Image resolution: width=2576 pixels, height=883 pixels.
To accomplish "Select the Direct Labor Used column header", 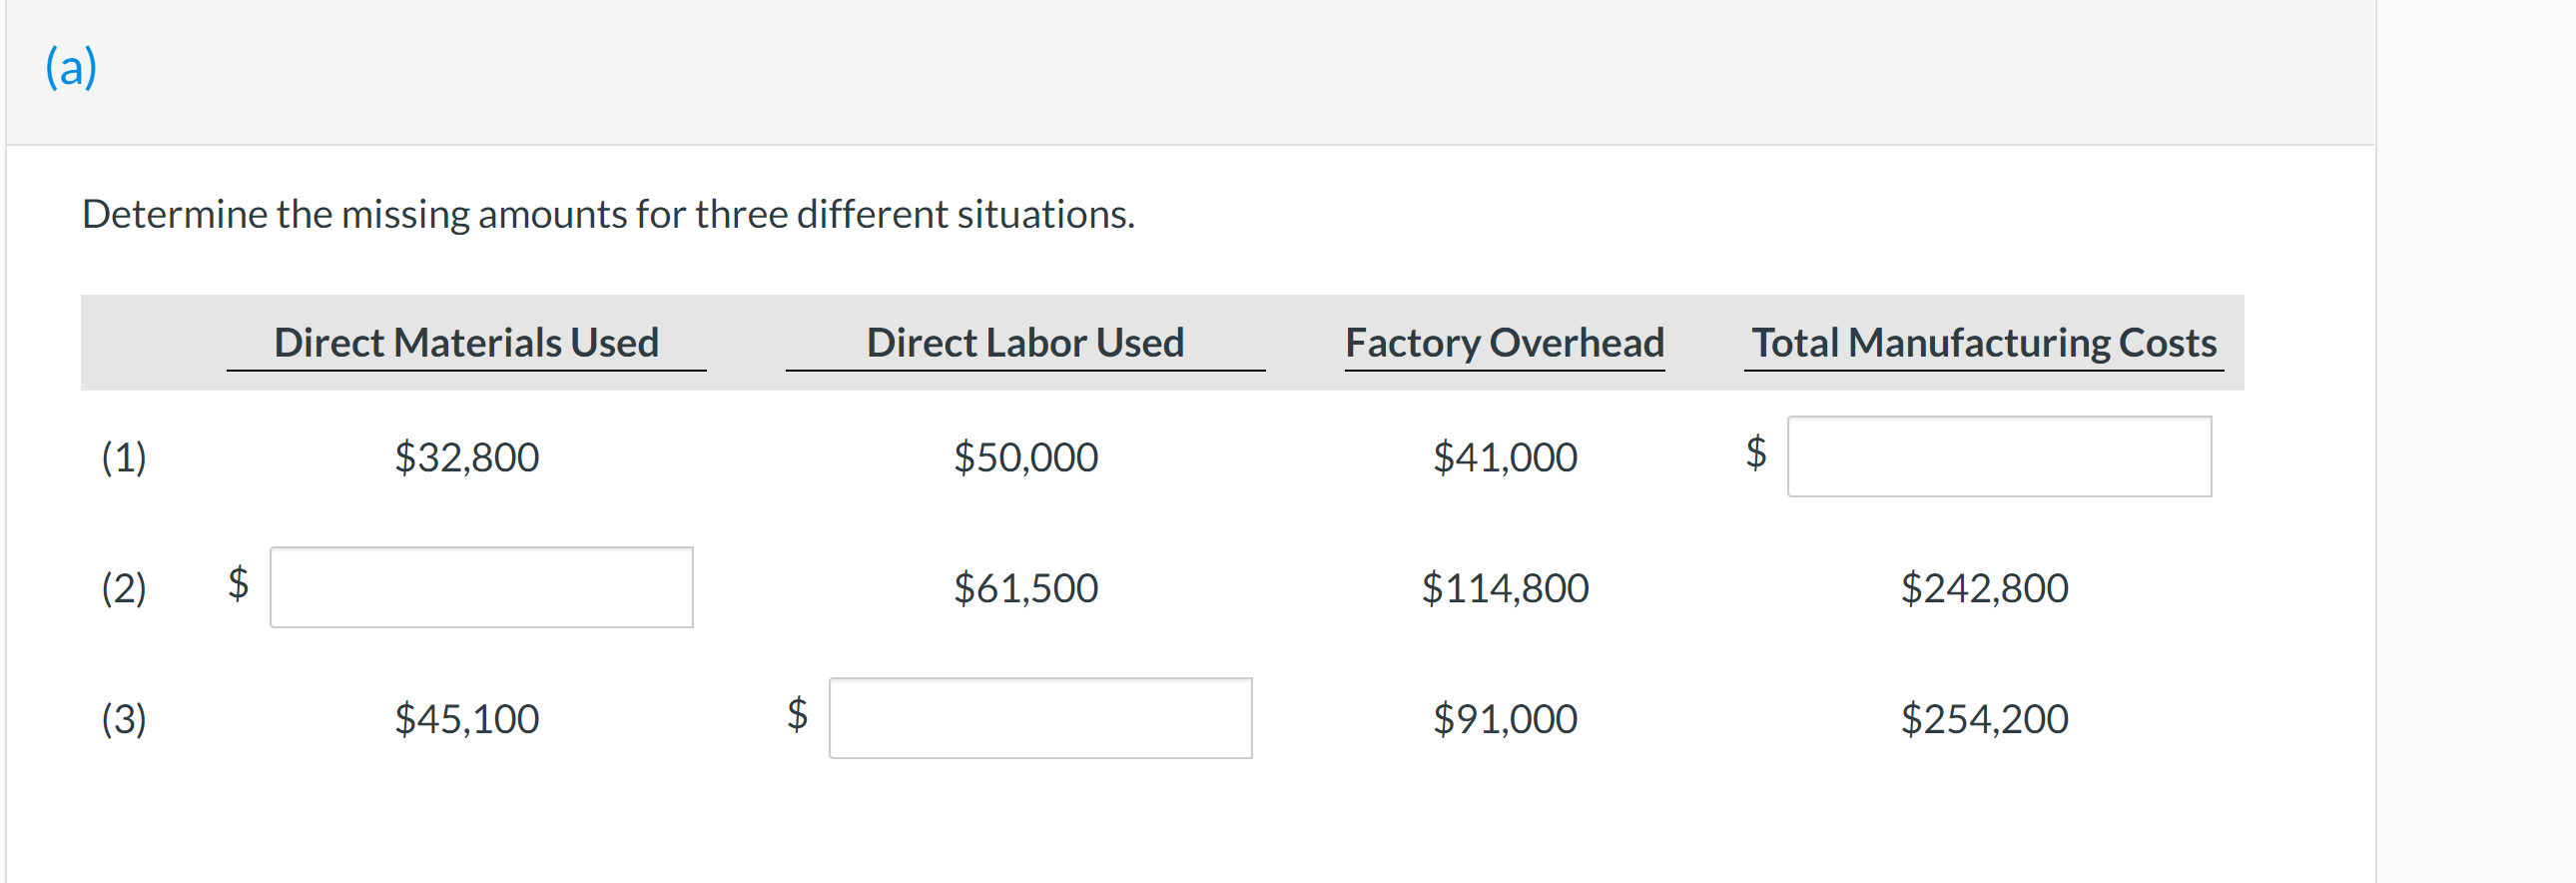I will (1025, 342).
